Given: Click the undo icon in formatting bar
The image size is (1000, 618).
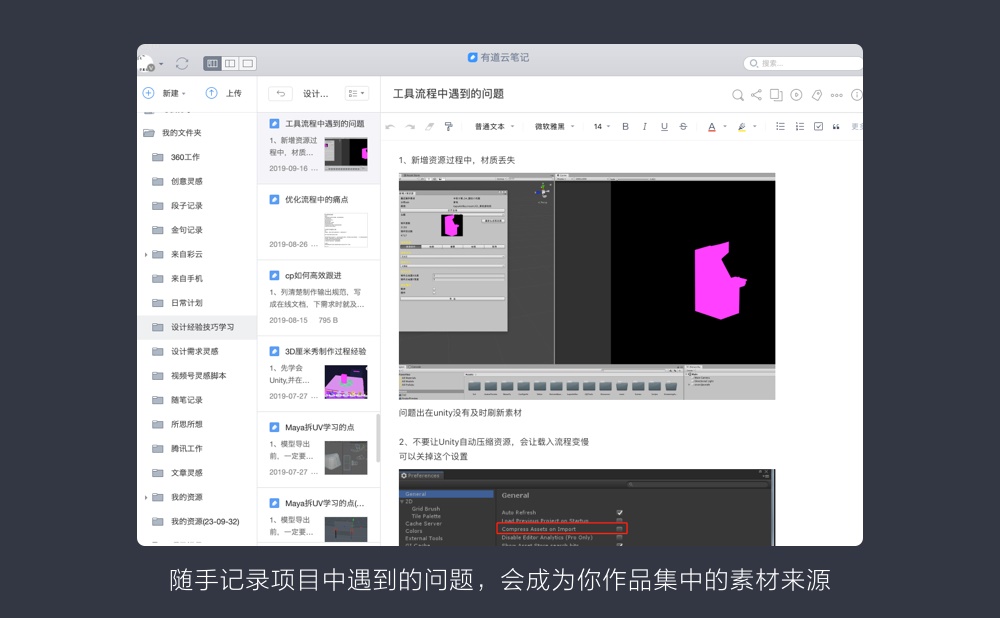Looking at the screenshot, I should coord(392,126).
